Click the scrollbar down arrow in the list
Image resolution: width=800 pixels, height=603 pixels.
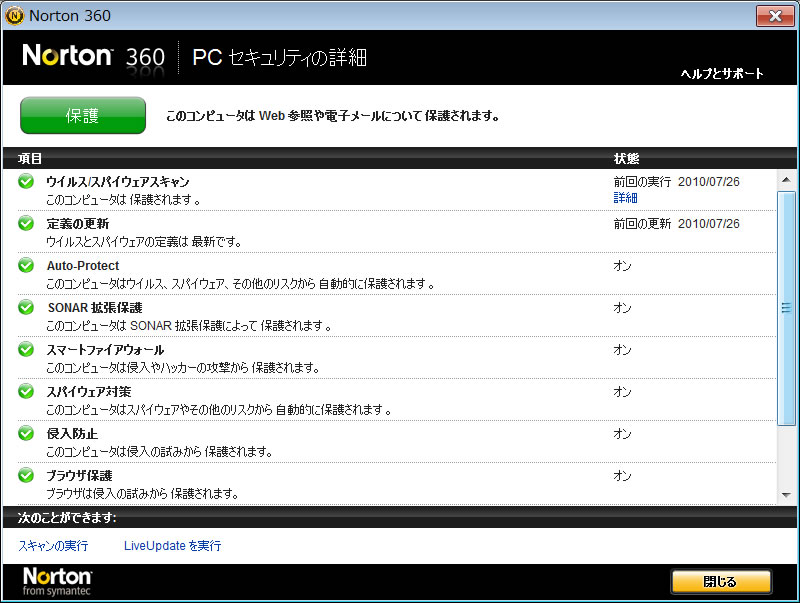(x=786, y=495)
